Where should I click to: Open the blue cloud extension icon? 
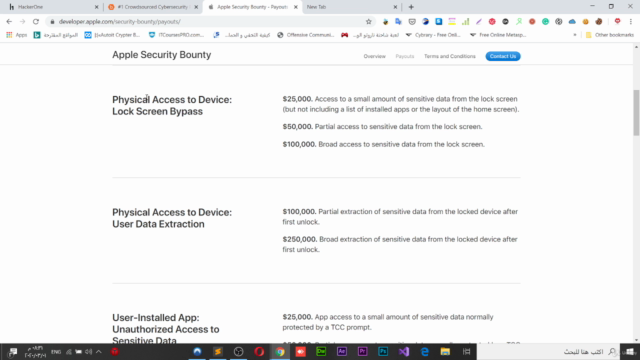[x=572, y=22]
